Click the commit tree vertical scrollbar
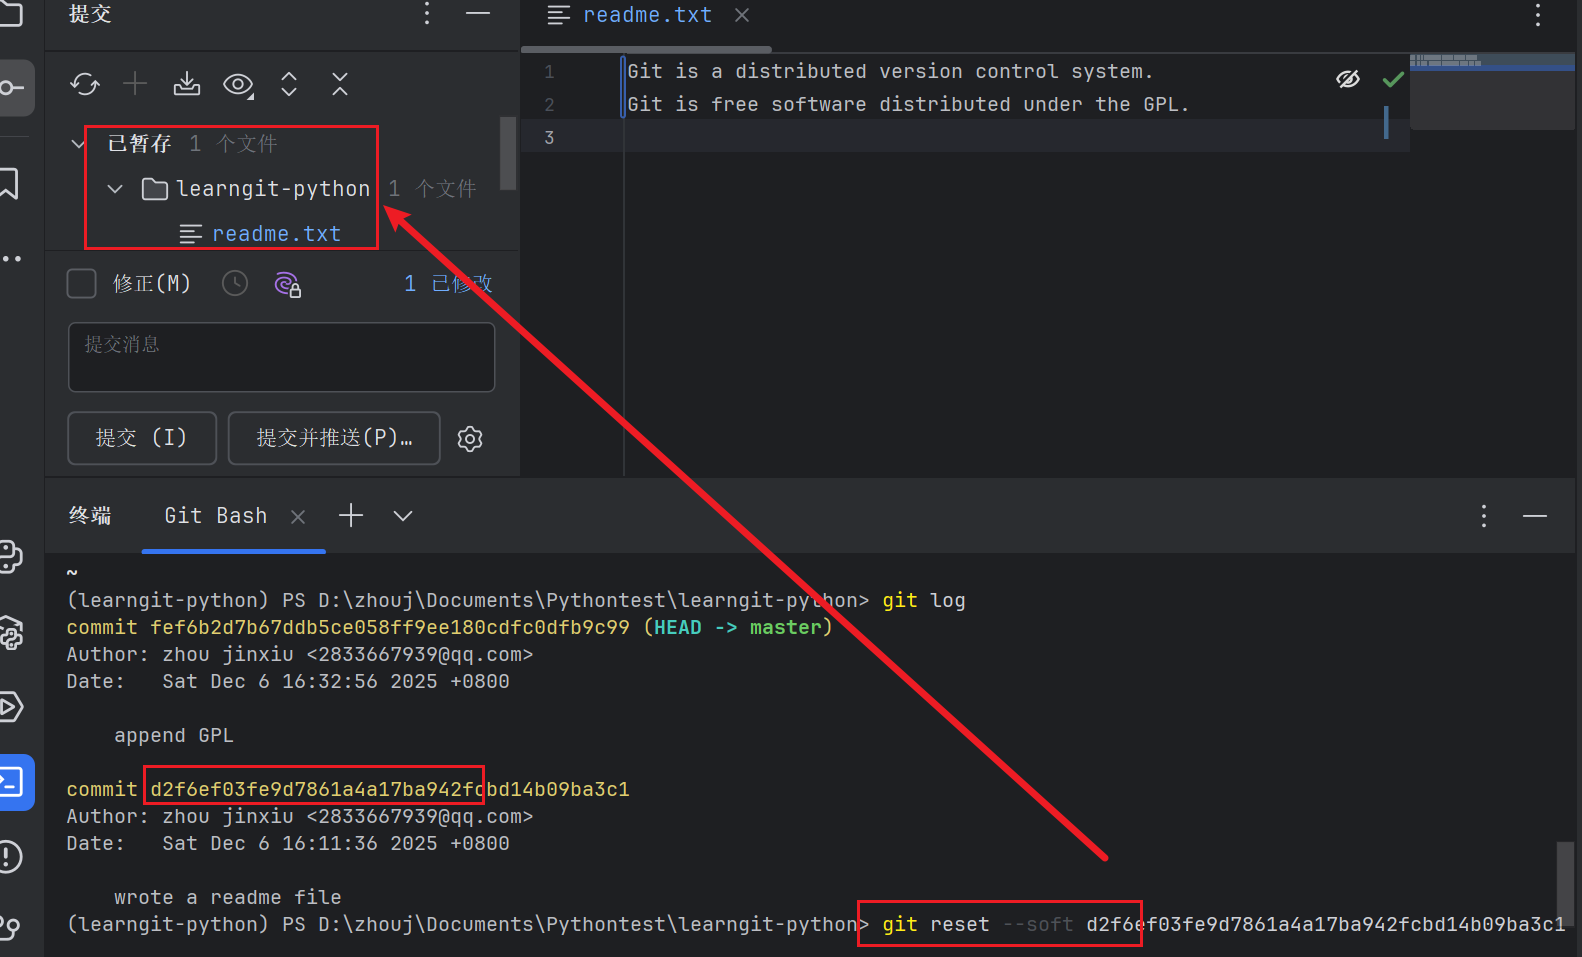This screenshot has width=1582, height=957. pos(508,154)
